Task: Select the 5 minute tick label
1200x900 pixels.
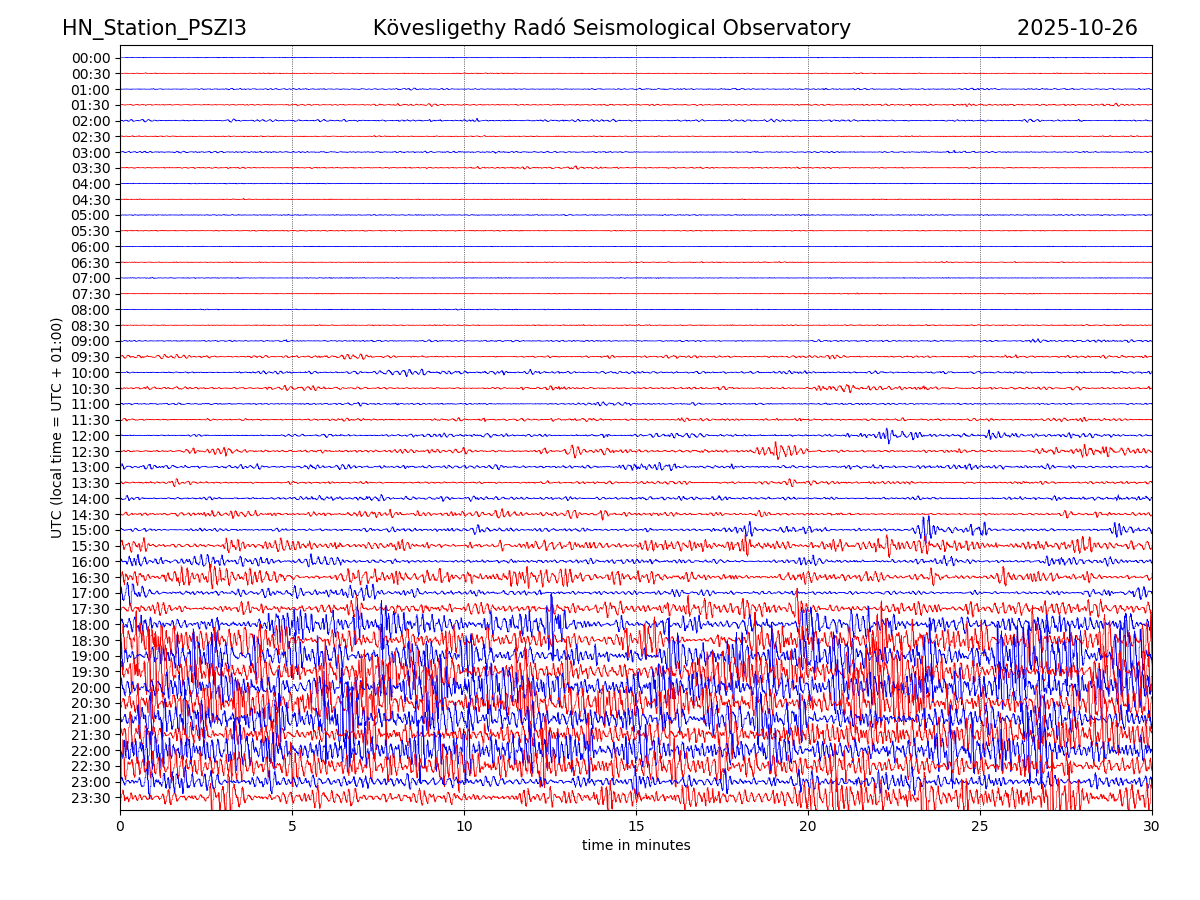Action: (292, 826)
